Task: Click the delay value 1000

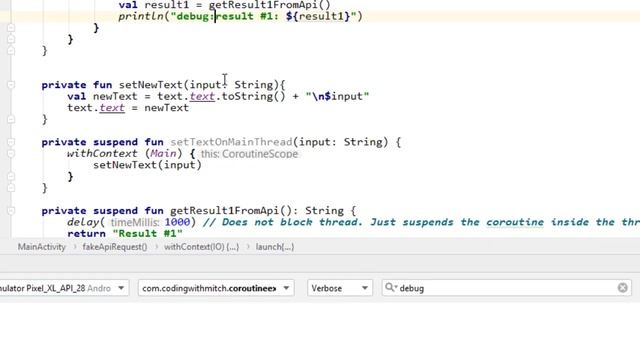Action: (178, 222)
